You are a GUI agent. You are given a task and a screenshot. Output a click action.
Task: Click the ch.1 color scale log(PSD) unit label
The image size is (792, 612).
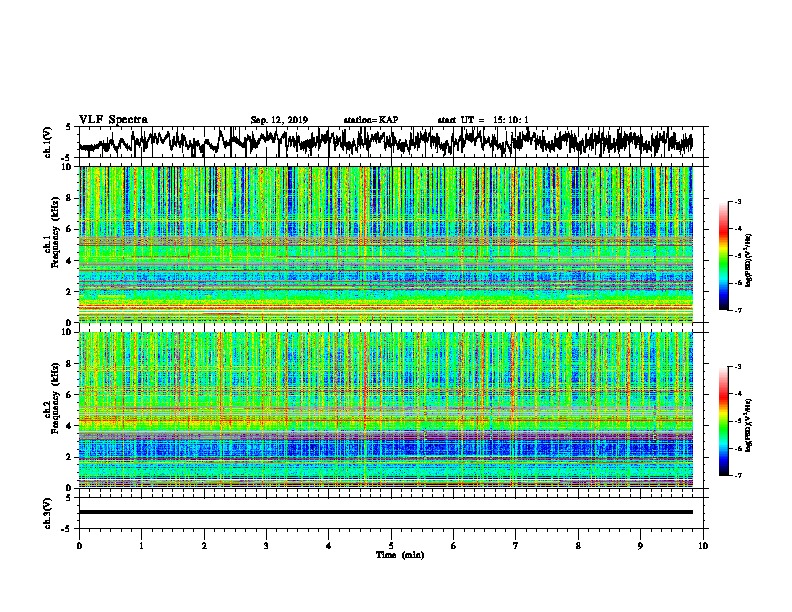tap(749, 260)
